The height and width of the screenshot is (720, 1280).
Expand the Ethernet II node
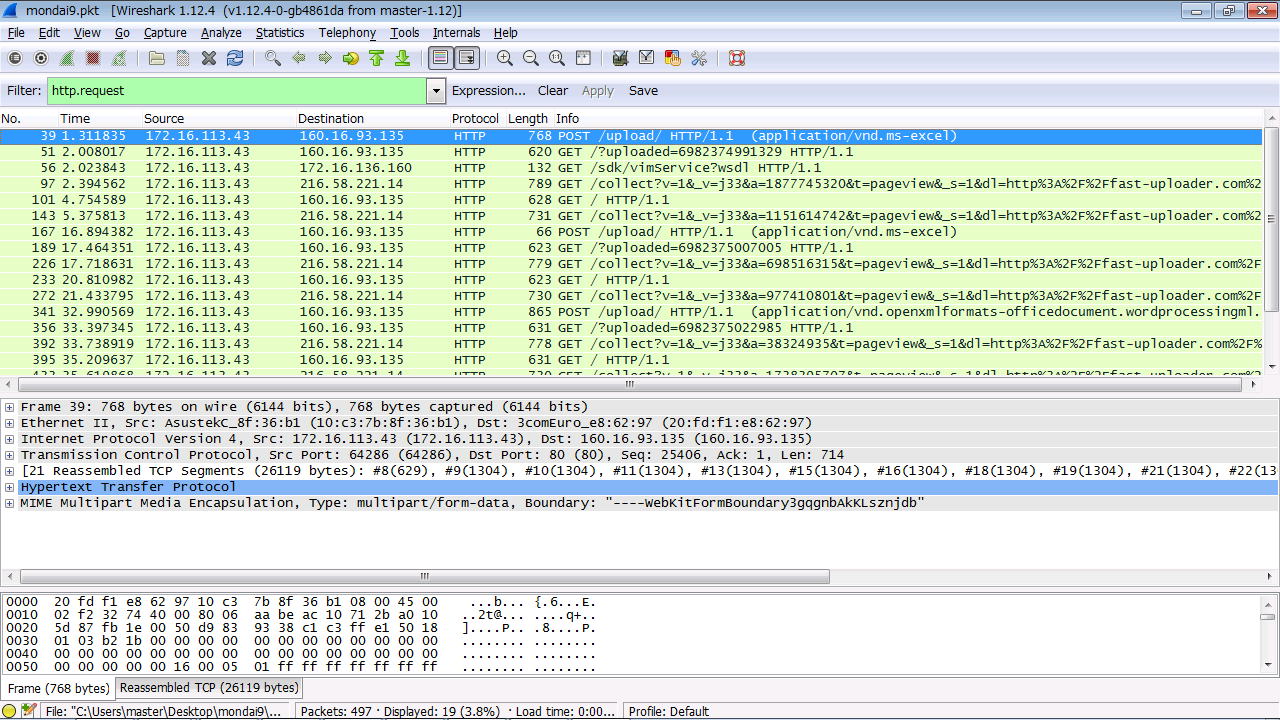point(10,423)
